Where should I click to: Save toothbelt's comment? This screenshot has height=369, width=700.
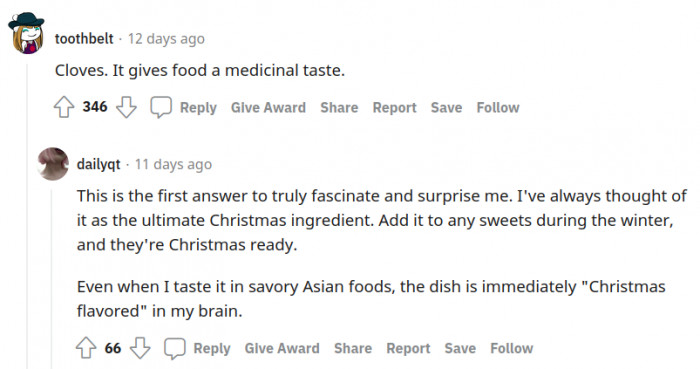click(446, 108)
